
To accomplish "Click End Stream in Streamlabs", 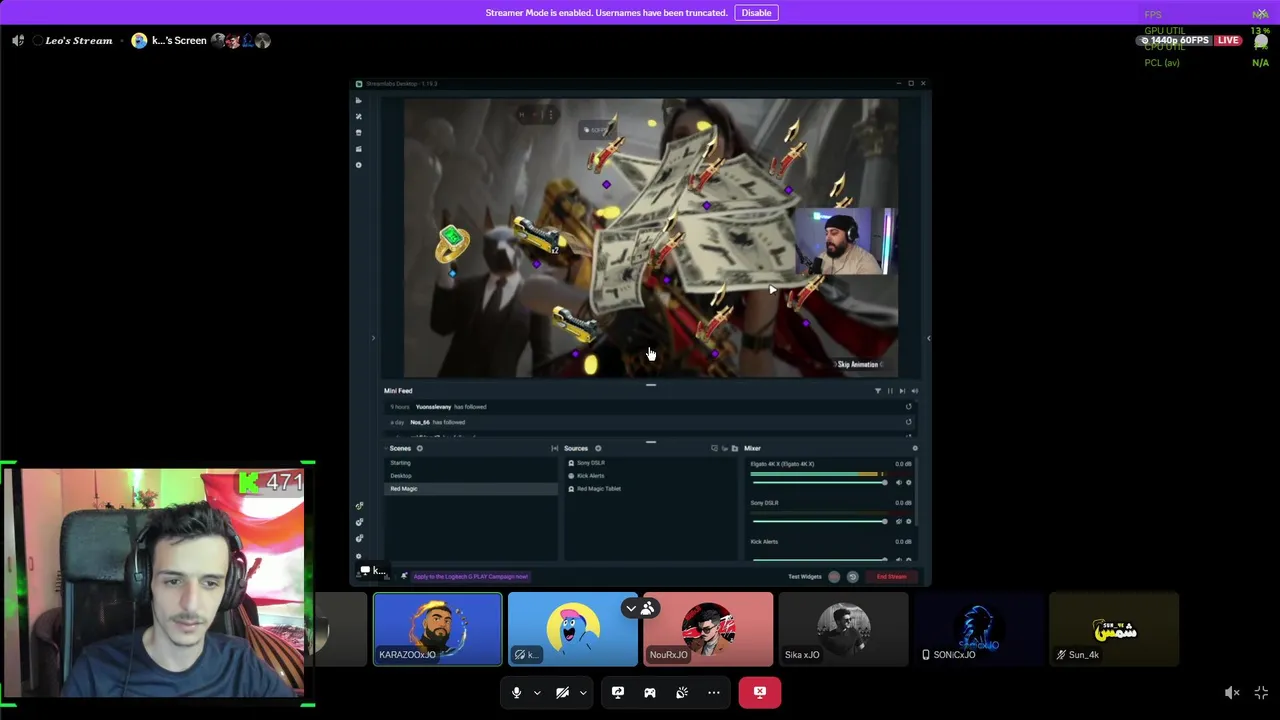I will coord(891,577).
